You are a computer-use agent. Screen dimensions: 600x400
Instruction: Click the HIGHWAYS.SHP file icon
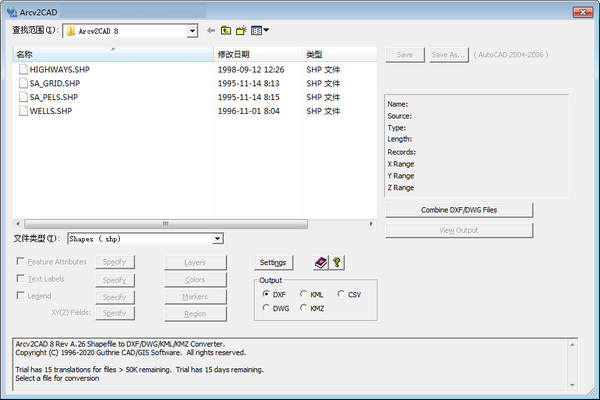23,69
